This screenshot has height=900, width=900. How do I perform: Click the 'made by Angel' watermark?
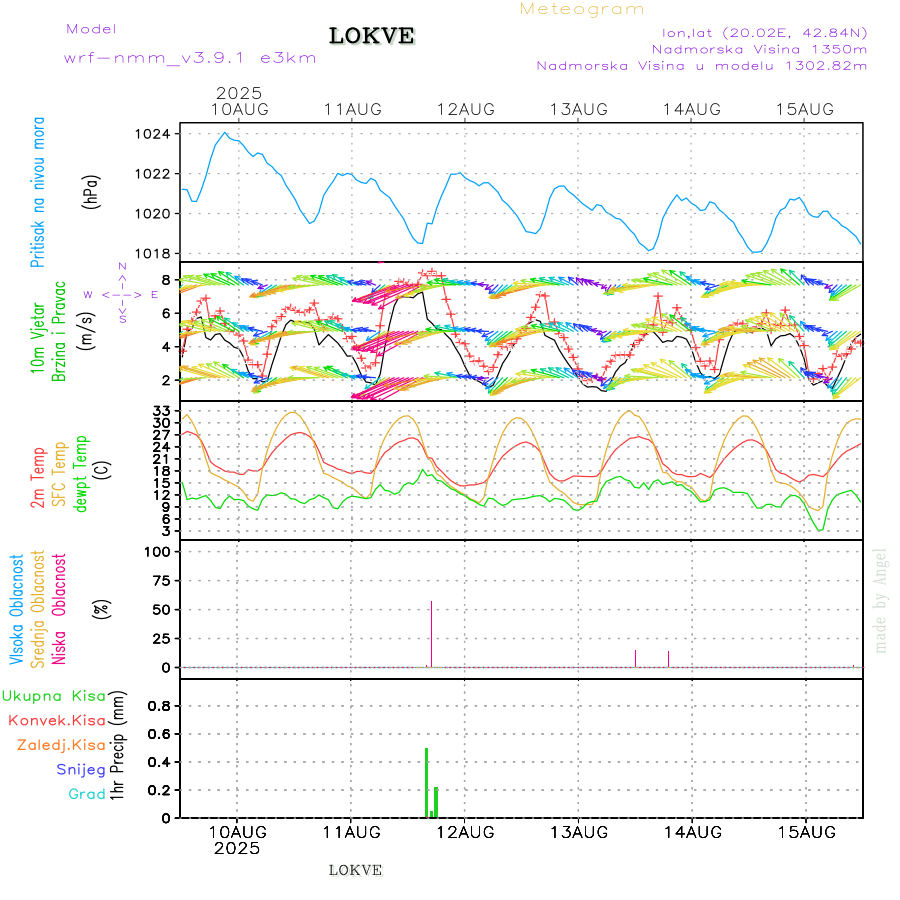click(x=881, y=600)
